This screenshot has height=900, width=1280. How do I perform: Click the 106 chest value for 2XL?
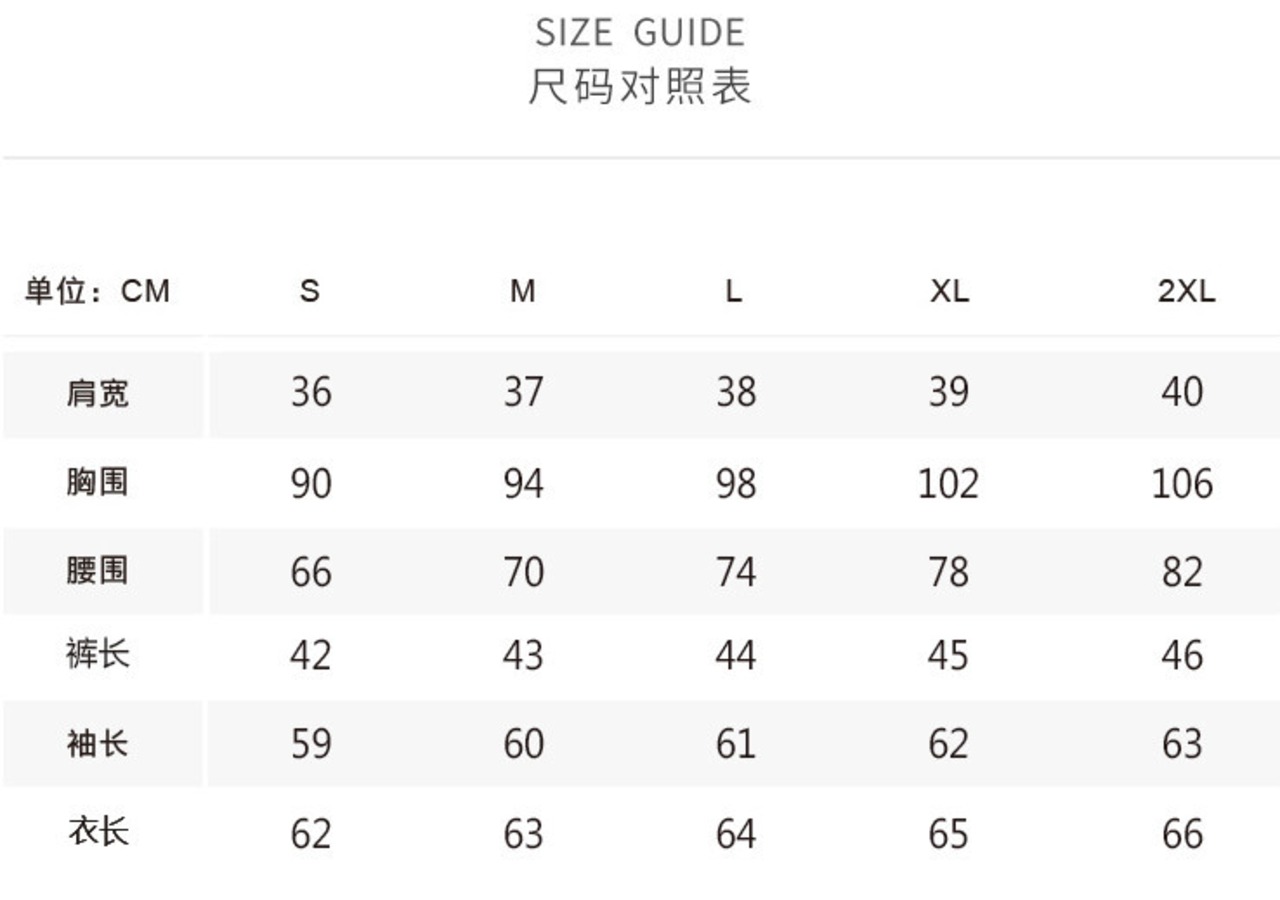(1182, 484)
